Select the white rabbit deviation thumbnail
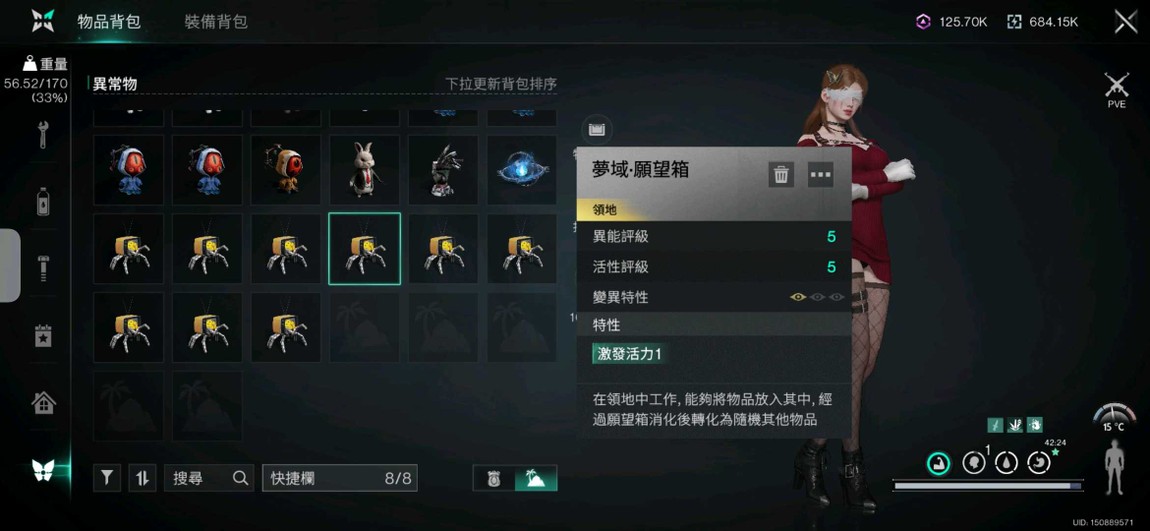The width and height of the screenshot is (1150, 531). [364, 169]
